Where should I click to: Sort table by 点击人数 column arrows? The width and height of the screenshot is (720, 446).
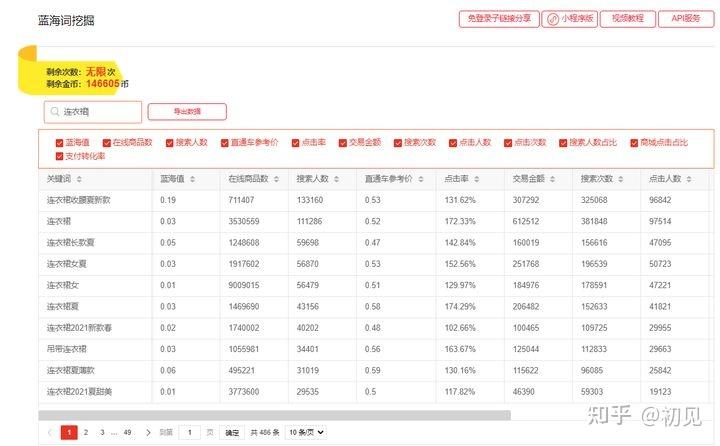(x=689, y=179)
